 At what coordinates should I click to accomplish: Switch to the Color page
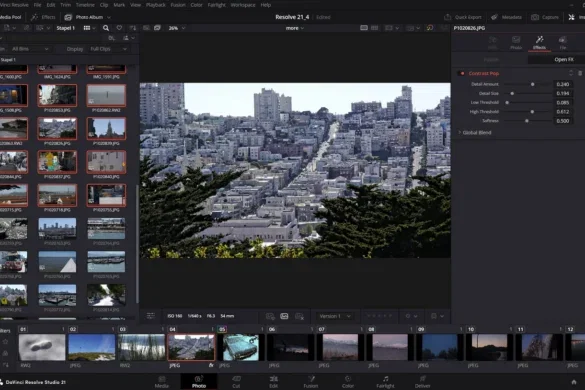pos(348,382)
